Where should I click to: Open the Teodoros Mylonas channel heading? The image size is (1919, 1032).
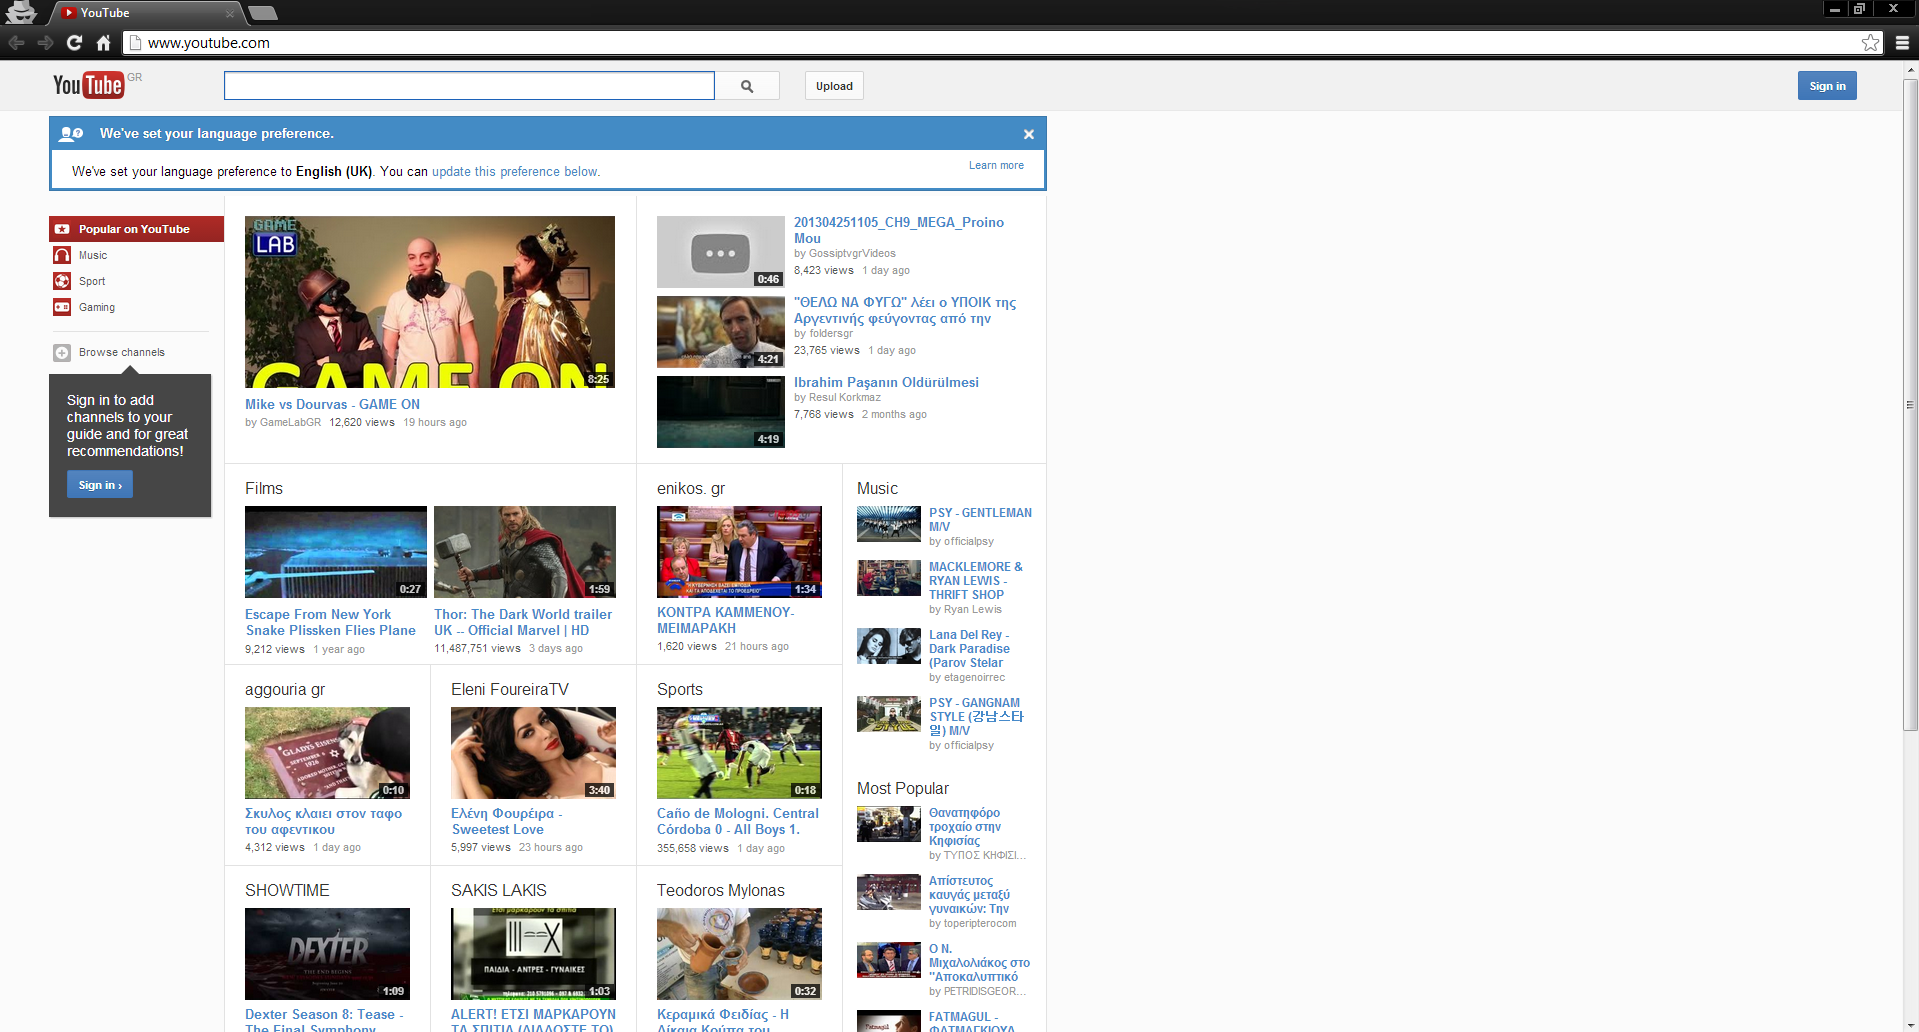721,890
